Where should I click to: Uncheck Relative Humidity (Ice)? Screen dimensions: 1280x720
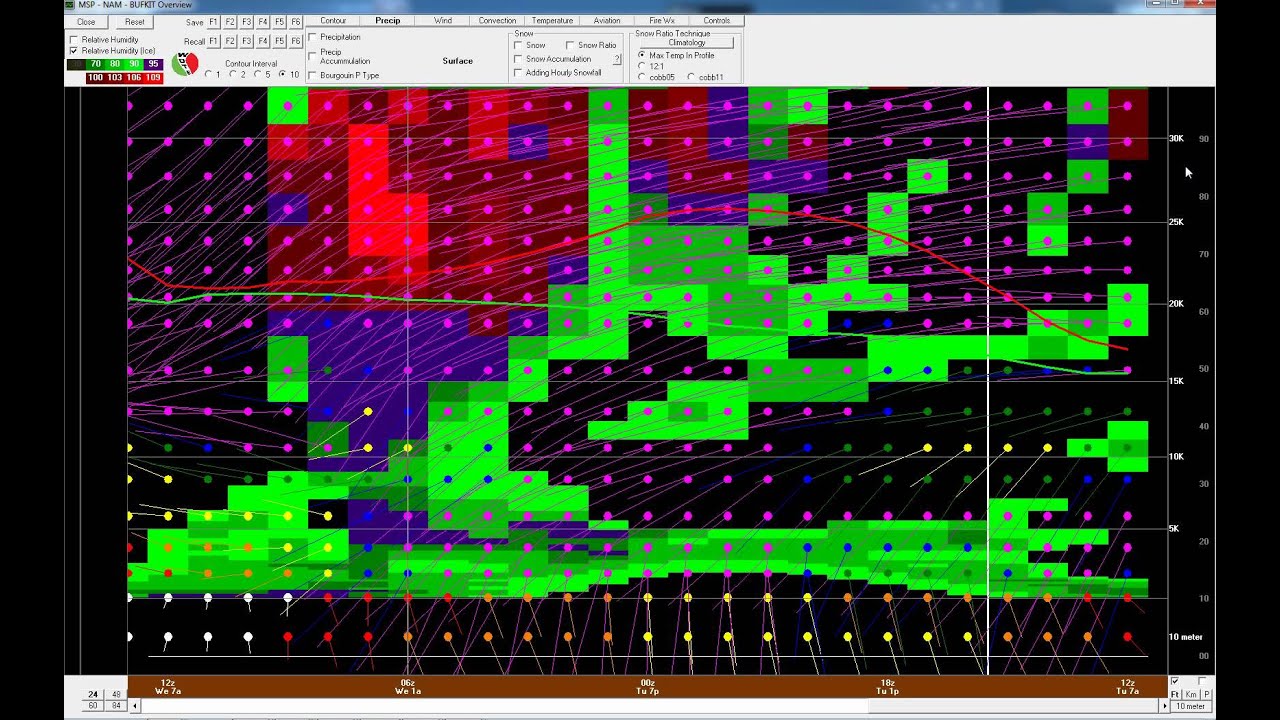tap(73, 51)
